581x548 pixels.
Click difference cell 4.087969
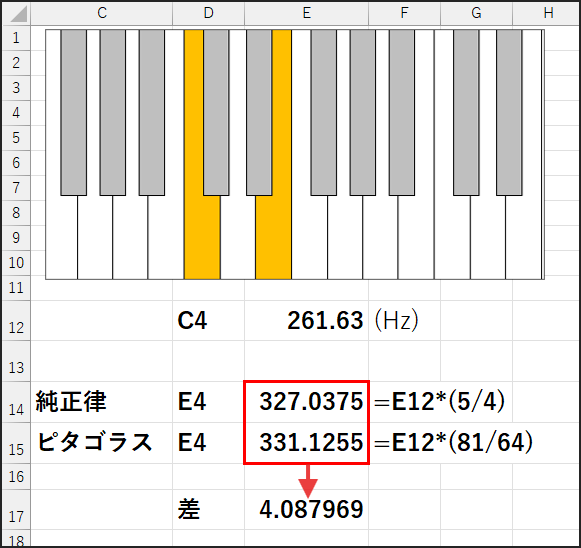point(306,509)
